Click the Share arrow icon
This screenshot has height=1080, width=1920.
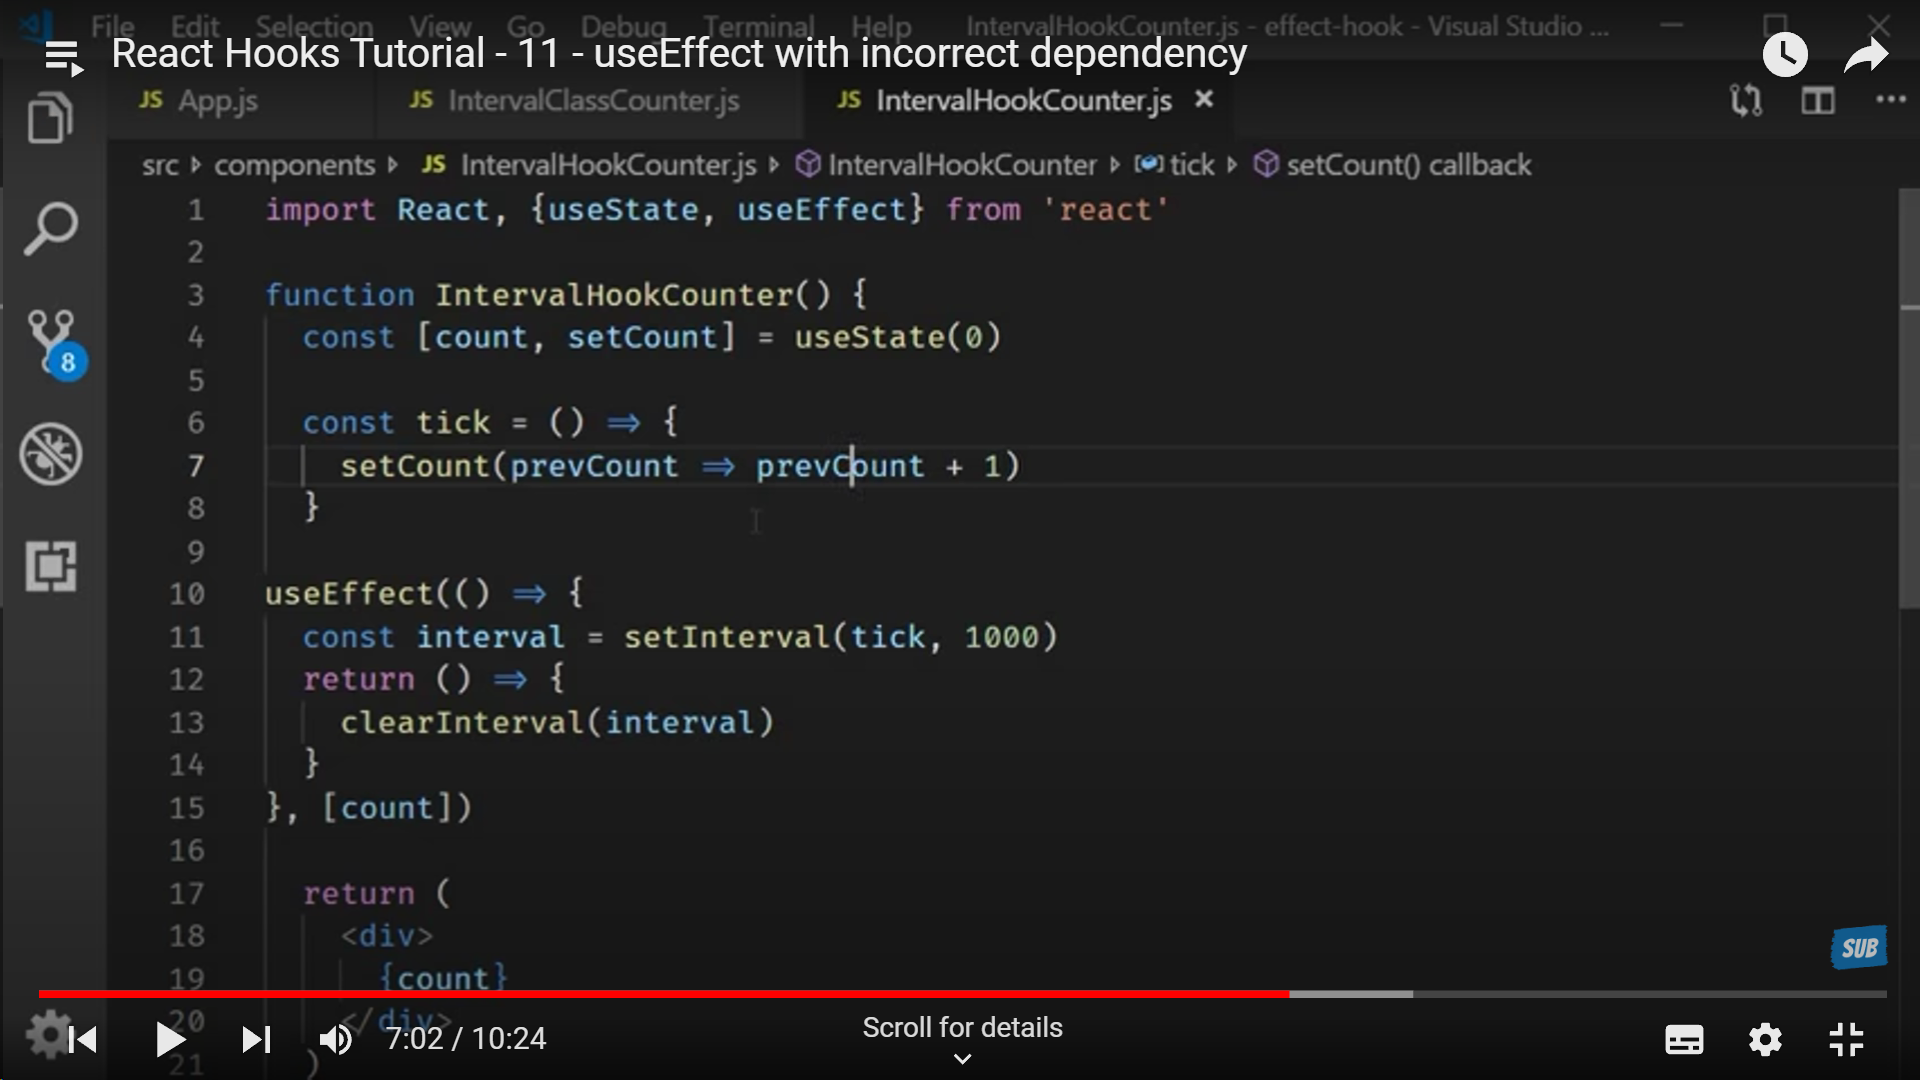1865,56
